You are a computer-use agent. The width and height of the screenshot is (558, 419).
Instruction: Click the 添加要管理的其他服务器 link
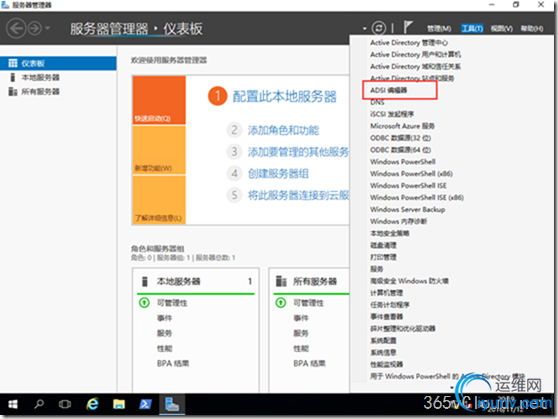(298, 152)
